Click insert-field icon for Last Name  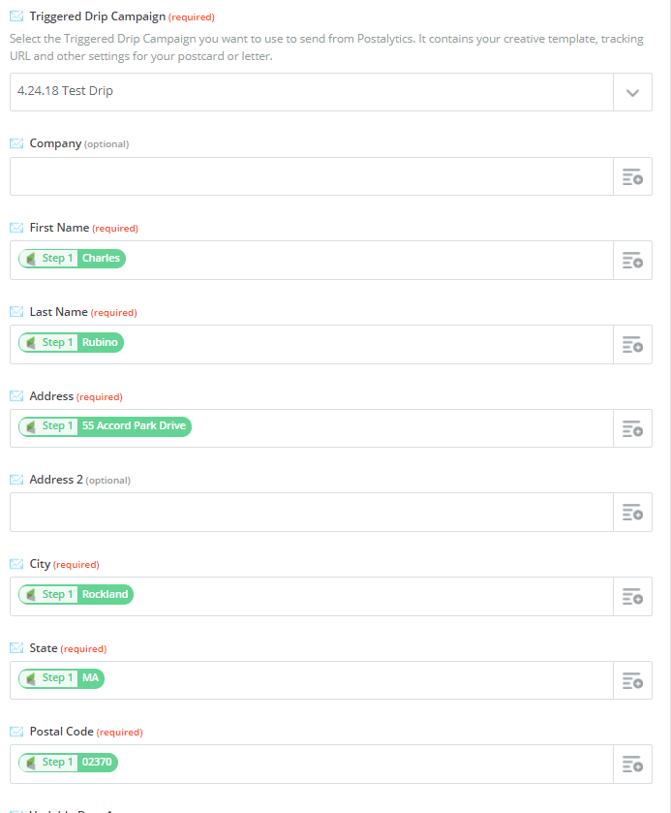tap(633, 344)
